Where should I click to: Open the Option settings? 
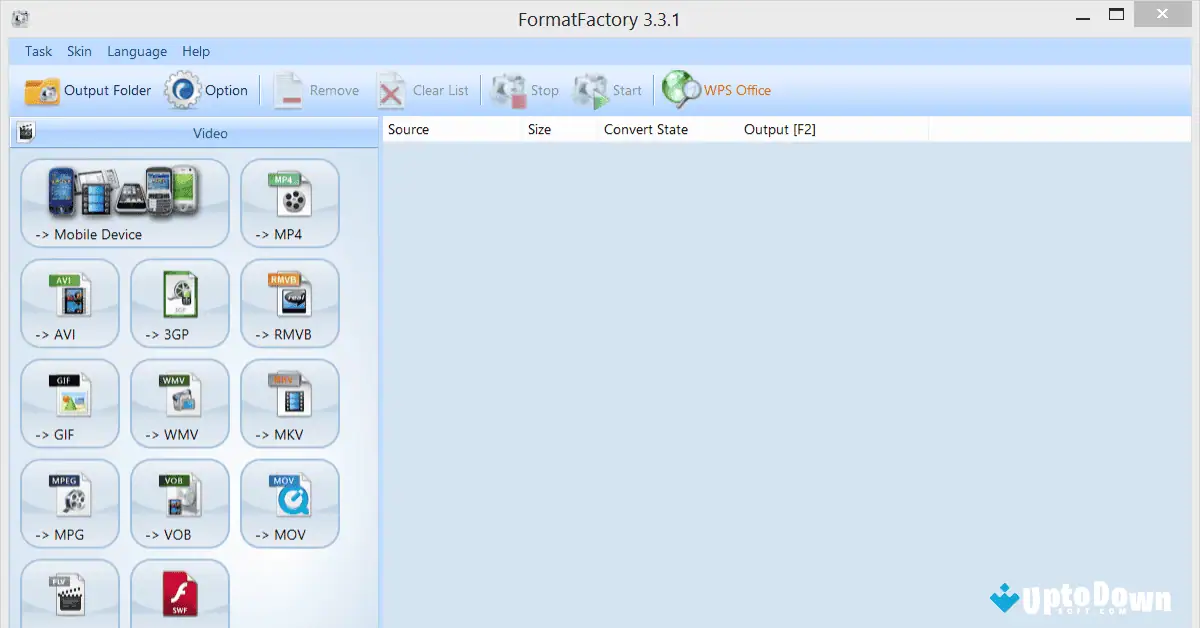point(208,90)
